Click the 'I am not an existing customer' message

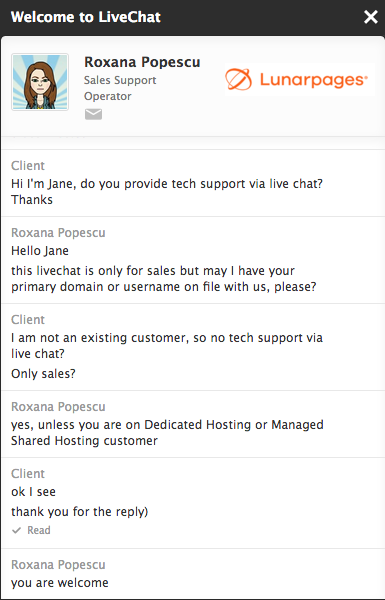coord(167,346)
